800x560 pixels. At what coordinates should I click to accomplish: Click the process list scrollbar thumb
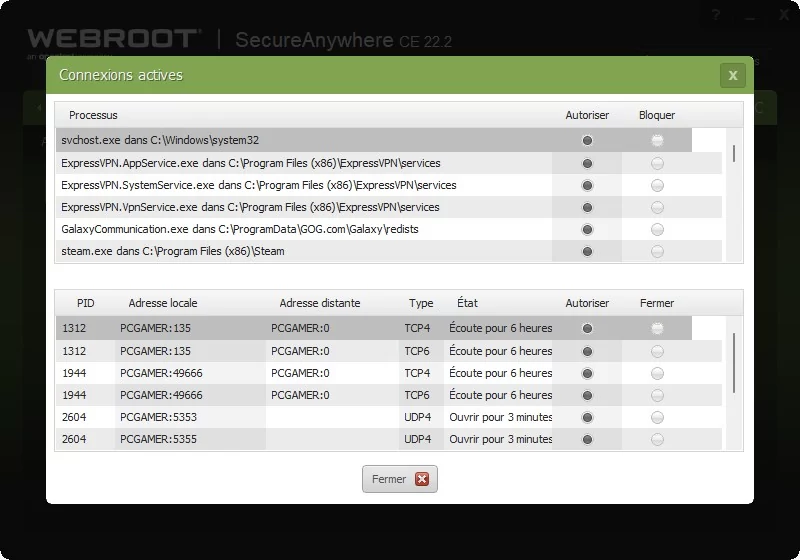point(734,154)
